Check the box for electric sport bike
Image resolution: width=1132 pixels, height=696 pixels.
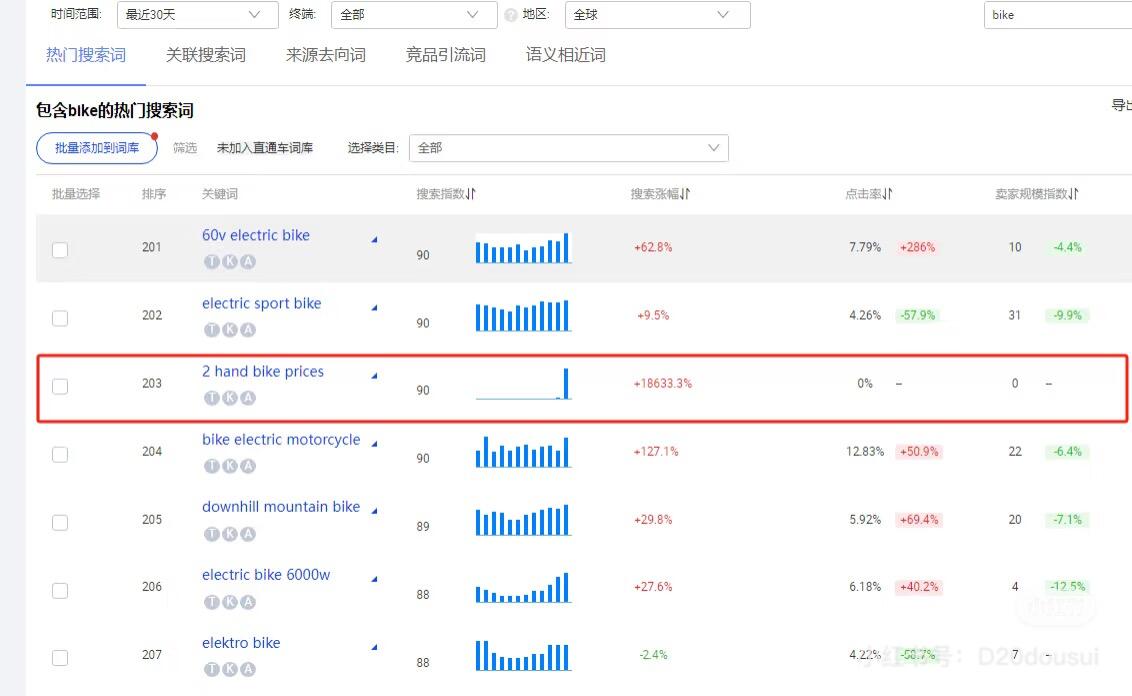tap(60, 318)
